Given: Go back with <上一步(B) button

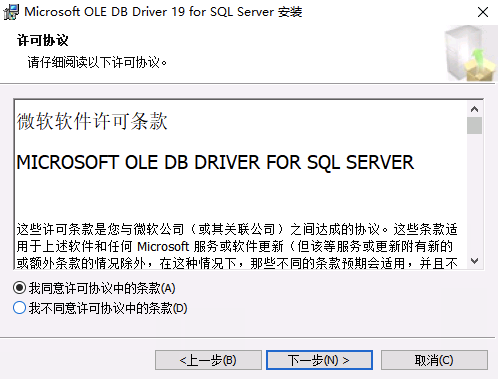Looking at the screenshot, I should (x=208, y=360).
